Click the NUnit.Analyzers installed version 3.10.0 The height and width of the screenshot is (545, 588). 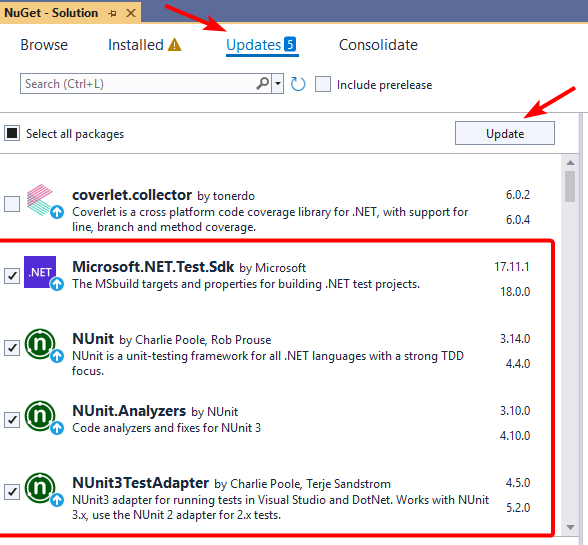click(515, 411)
